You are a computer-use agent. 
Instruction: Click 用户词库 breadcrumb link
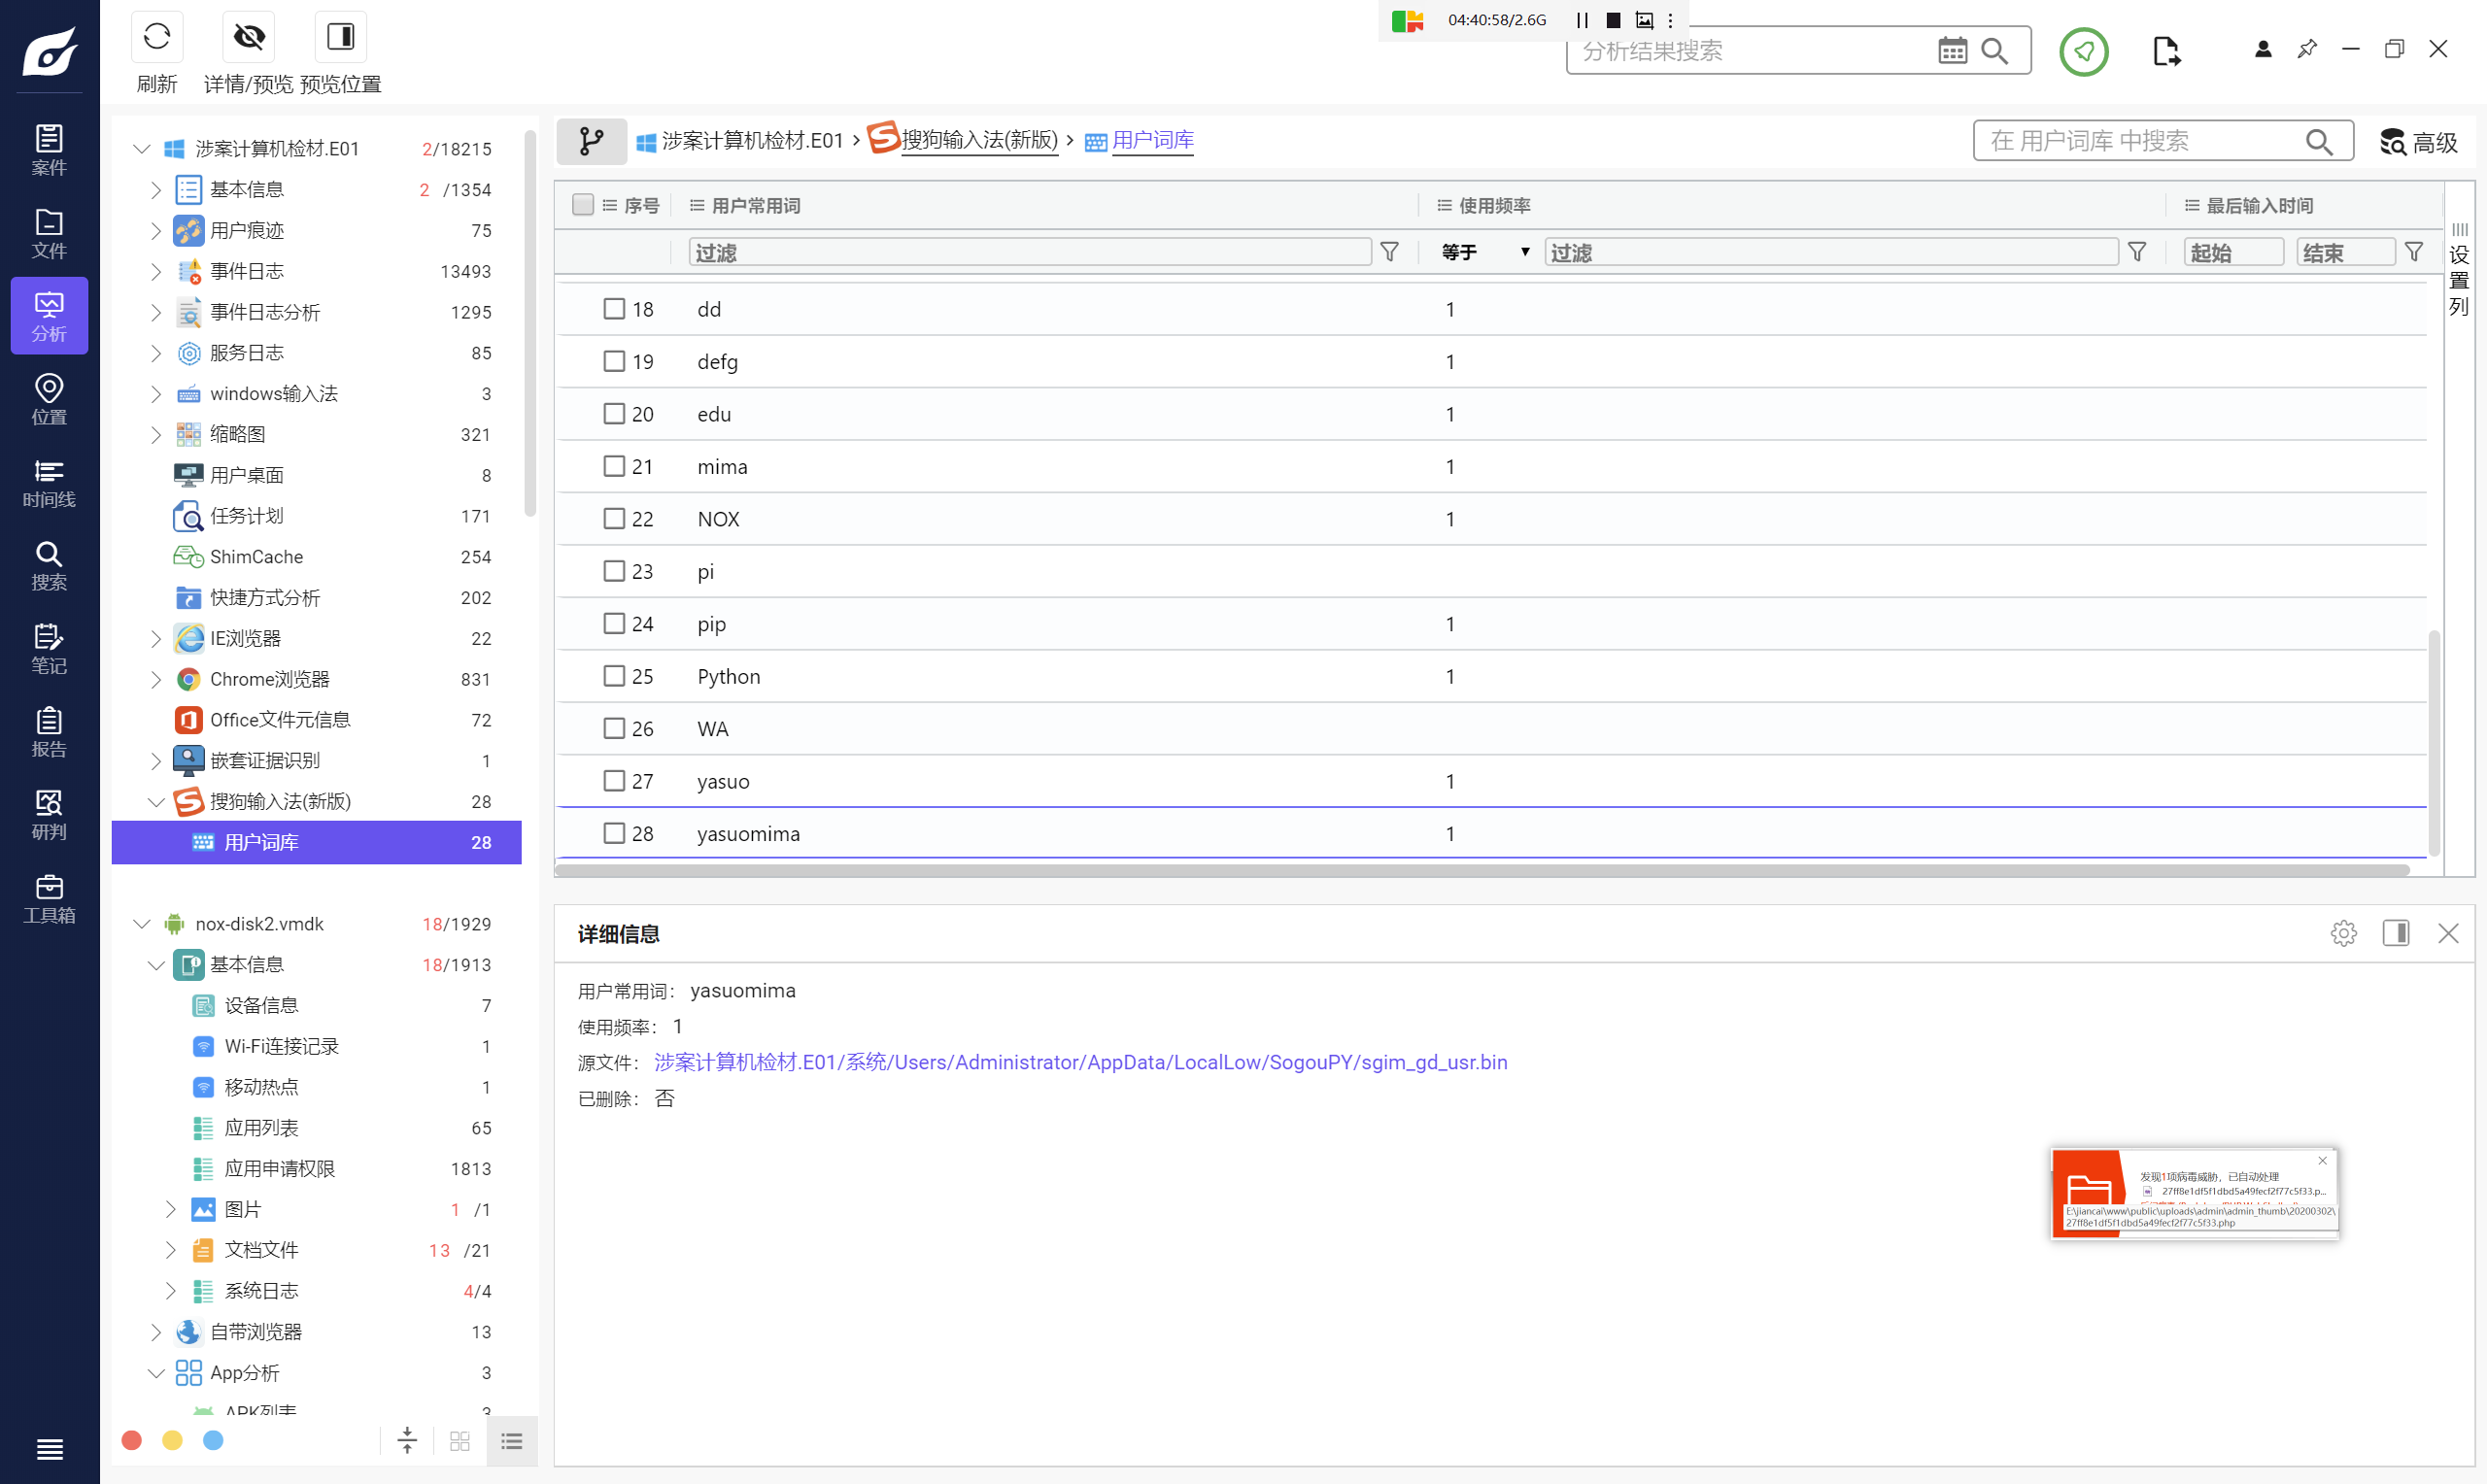pyautogui.click(x=1152, y=140)
